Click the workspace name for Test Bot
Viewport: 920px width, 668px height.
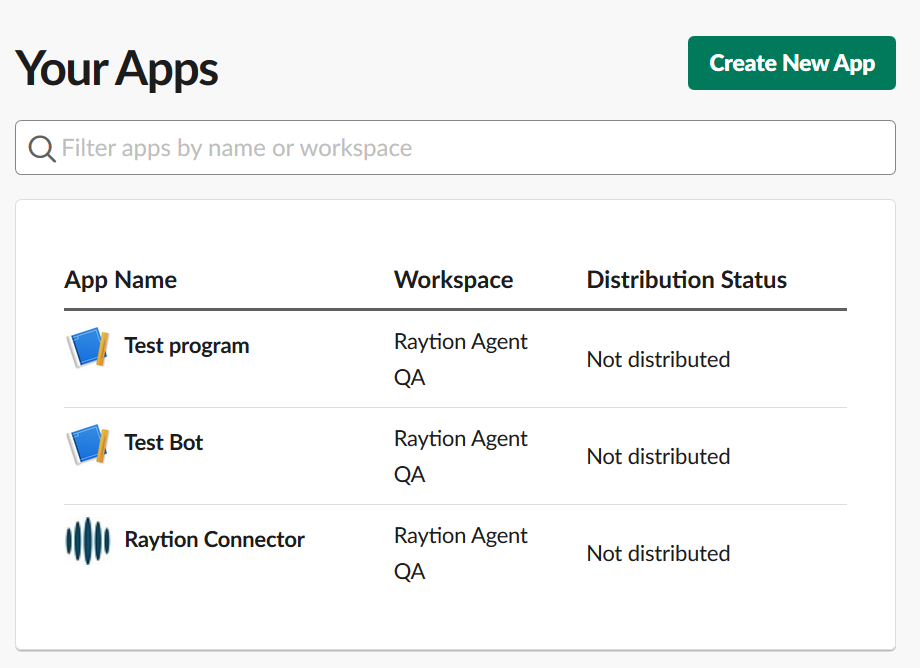tap(460, 456)
